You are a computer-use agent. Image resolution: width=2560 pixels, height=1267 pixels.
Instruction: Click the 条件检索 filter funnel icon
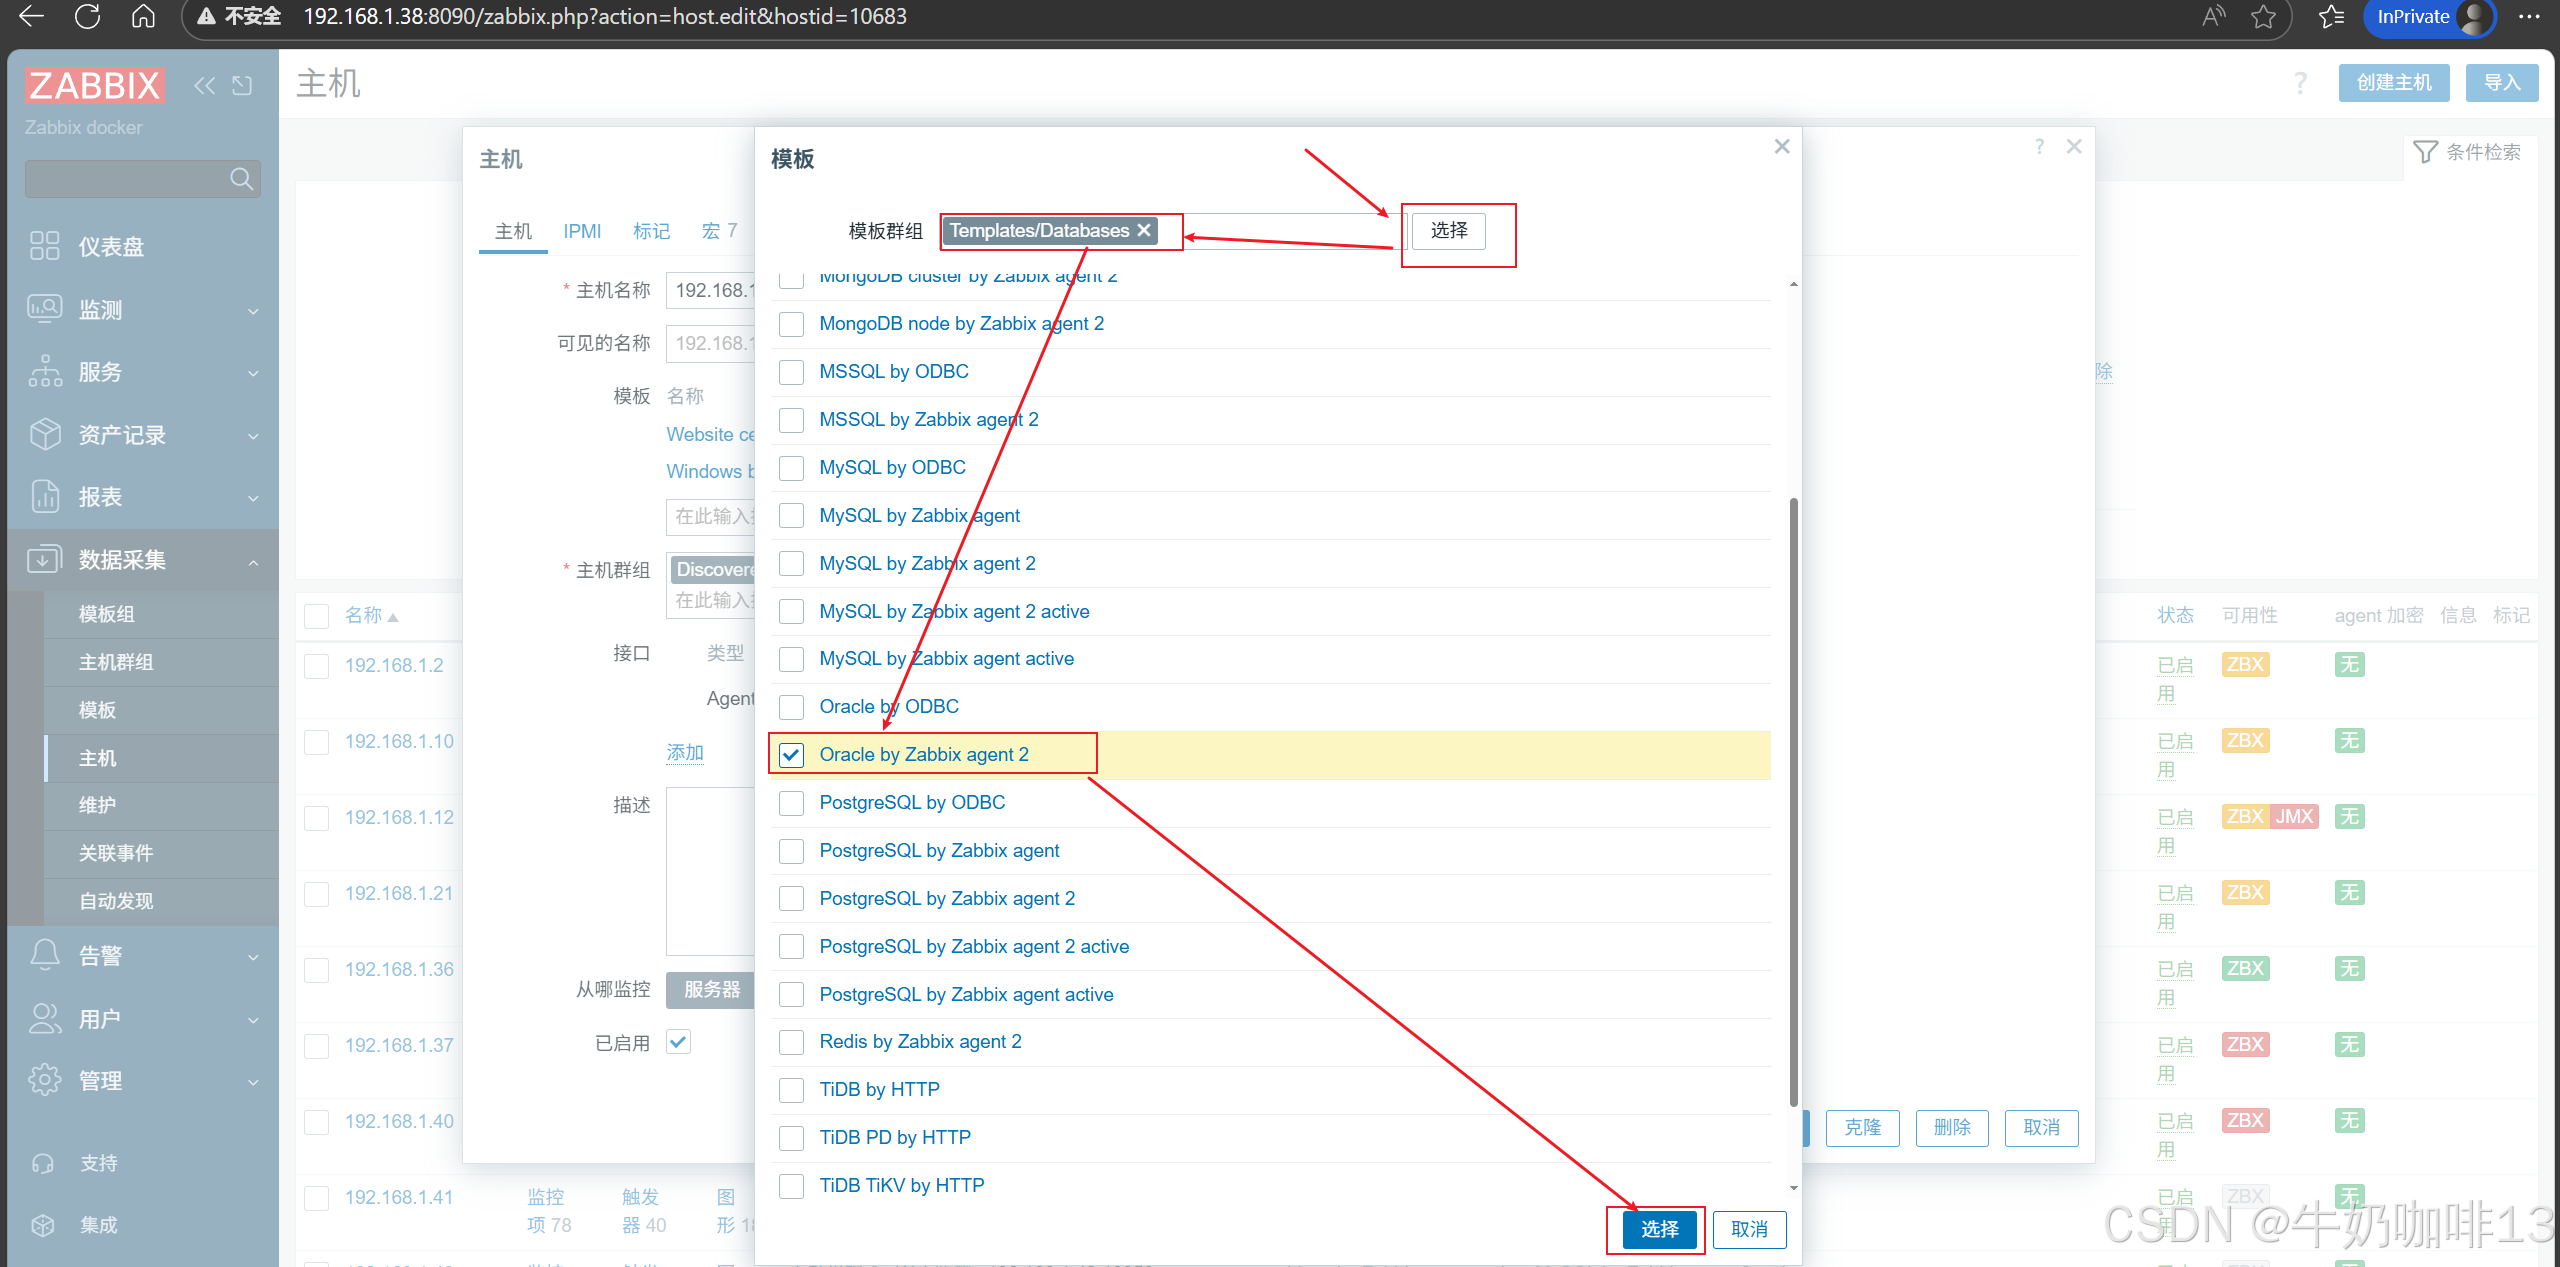(x=2425, y=152)
